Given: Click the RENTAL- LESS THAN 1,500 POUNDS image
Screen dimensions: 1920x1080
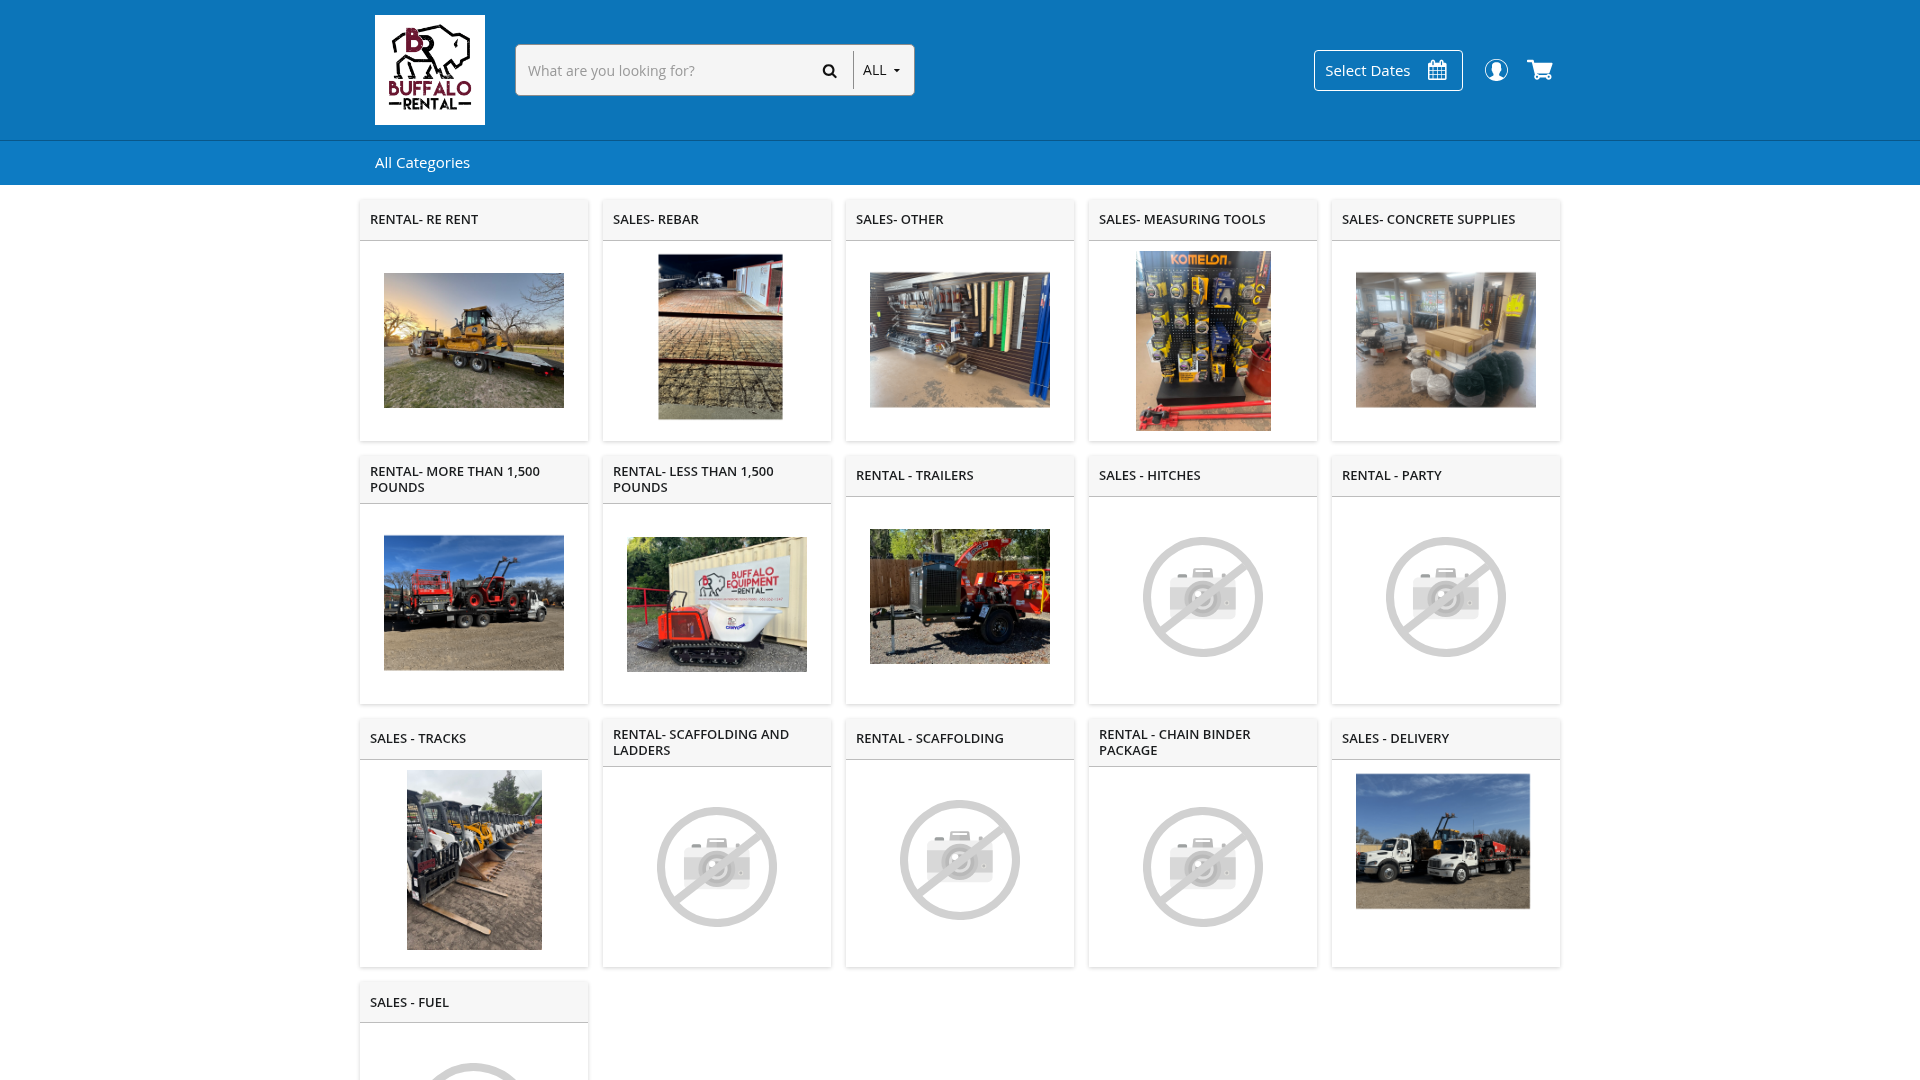Looking at the screenshot, I should coord(716,603).
